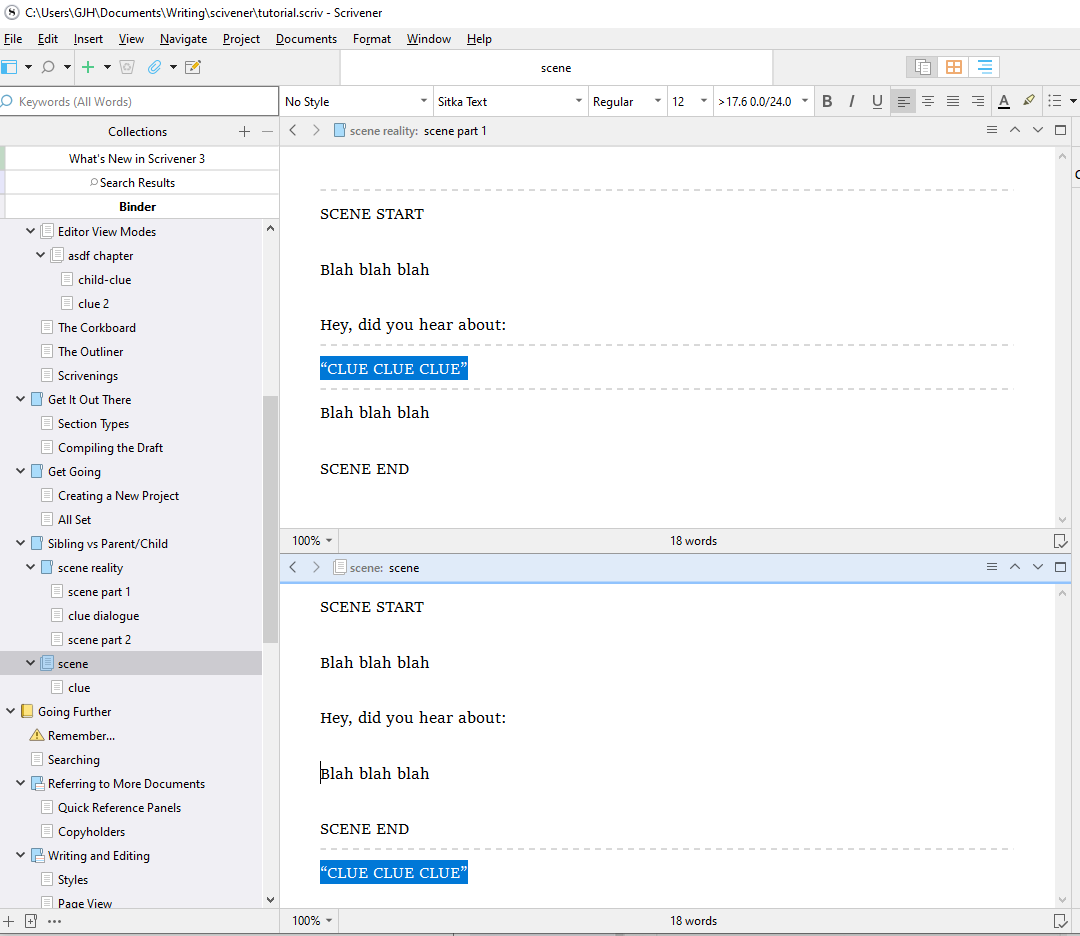Open the No Style paragraph style dropdown

[x=355, y=101]
